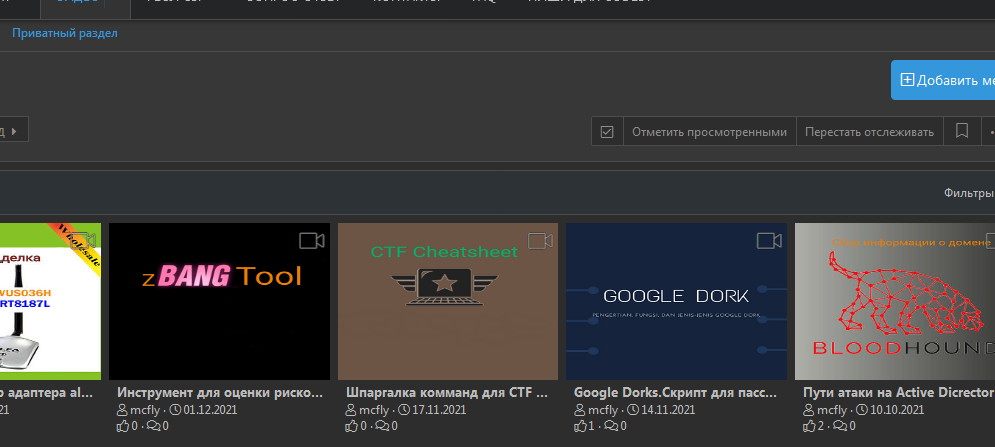
Task: Click the thumbs-up icon under the zBANG item
Action: 123,425
